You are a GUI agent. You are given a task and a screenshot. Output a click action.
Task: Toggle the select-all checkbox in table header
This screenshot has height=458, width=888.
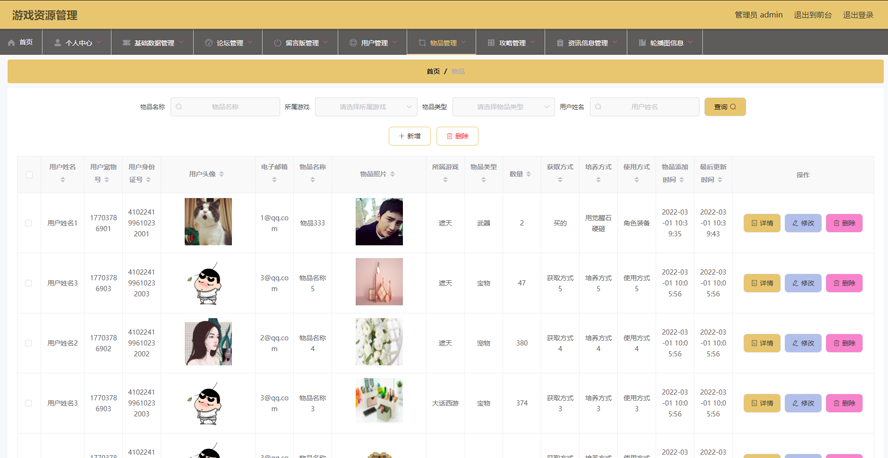click(29, 174)
